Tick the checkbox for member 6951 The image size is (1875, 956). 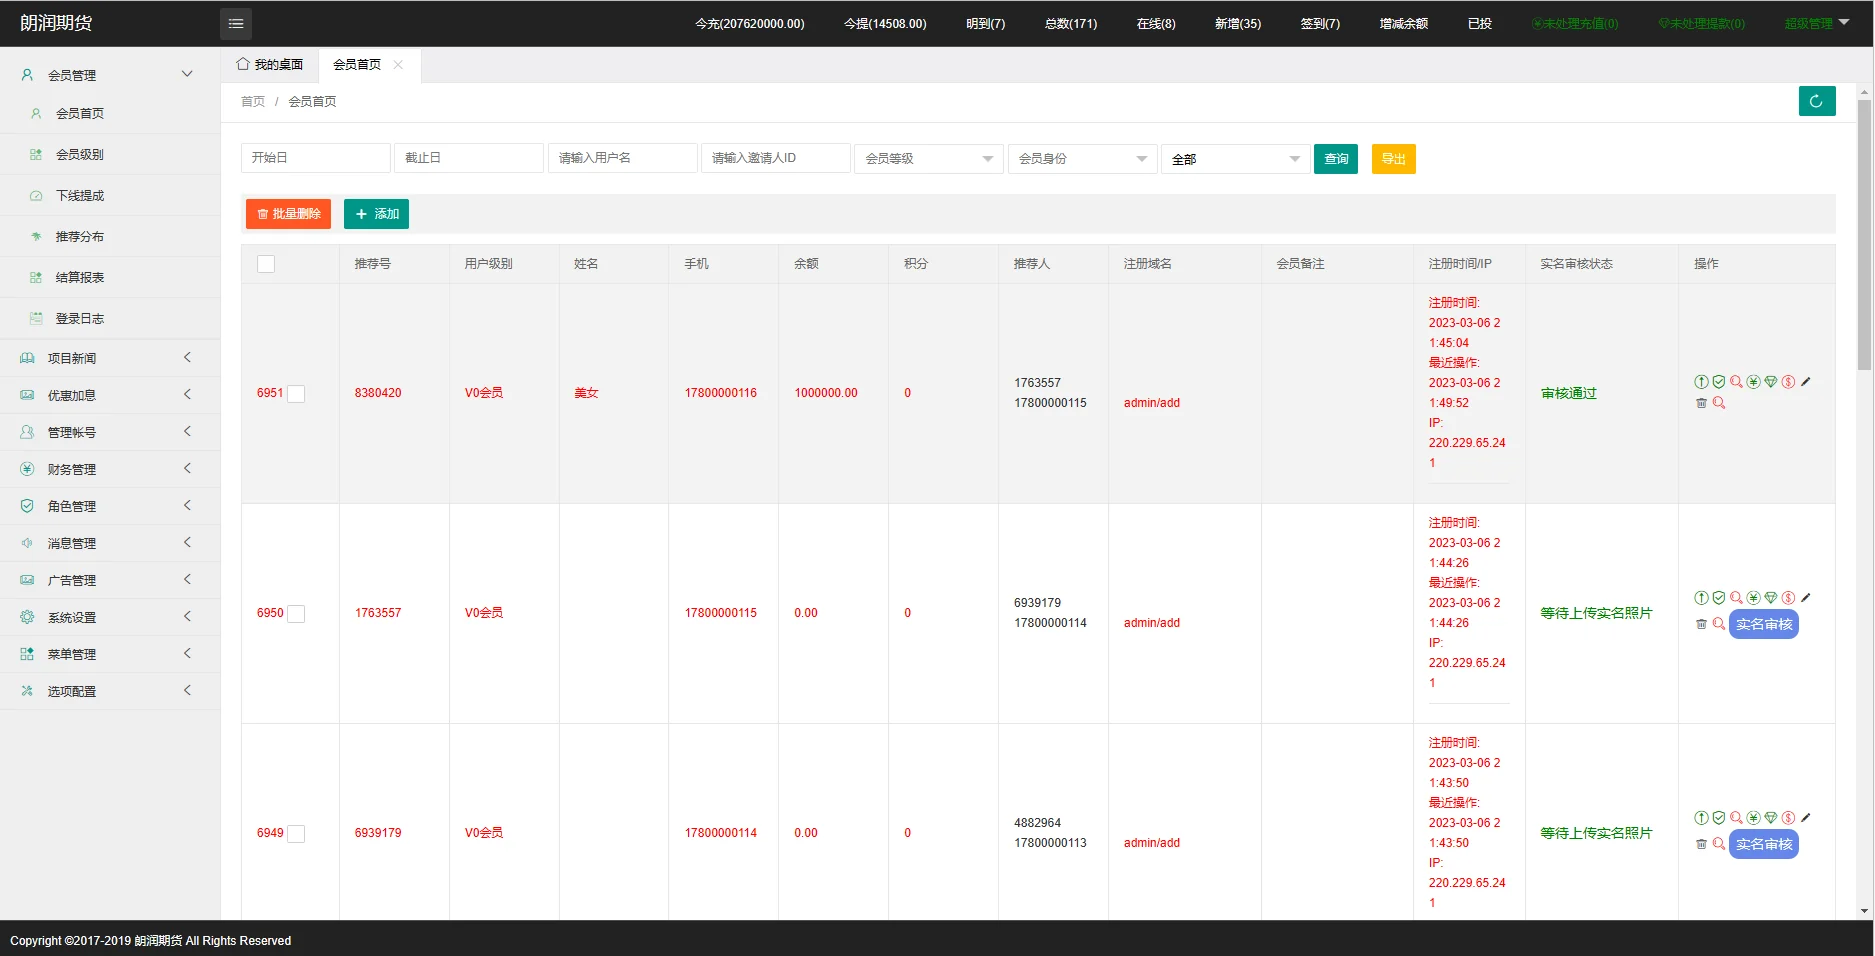coord(296,394)
